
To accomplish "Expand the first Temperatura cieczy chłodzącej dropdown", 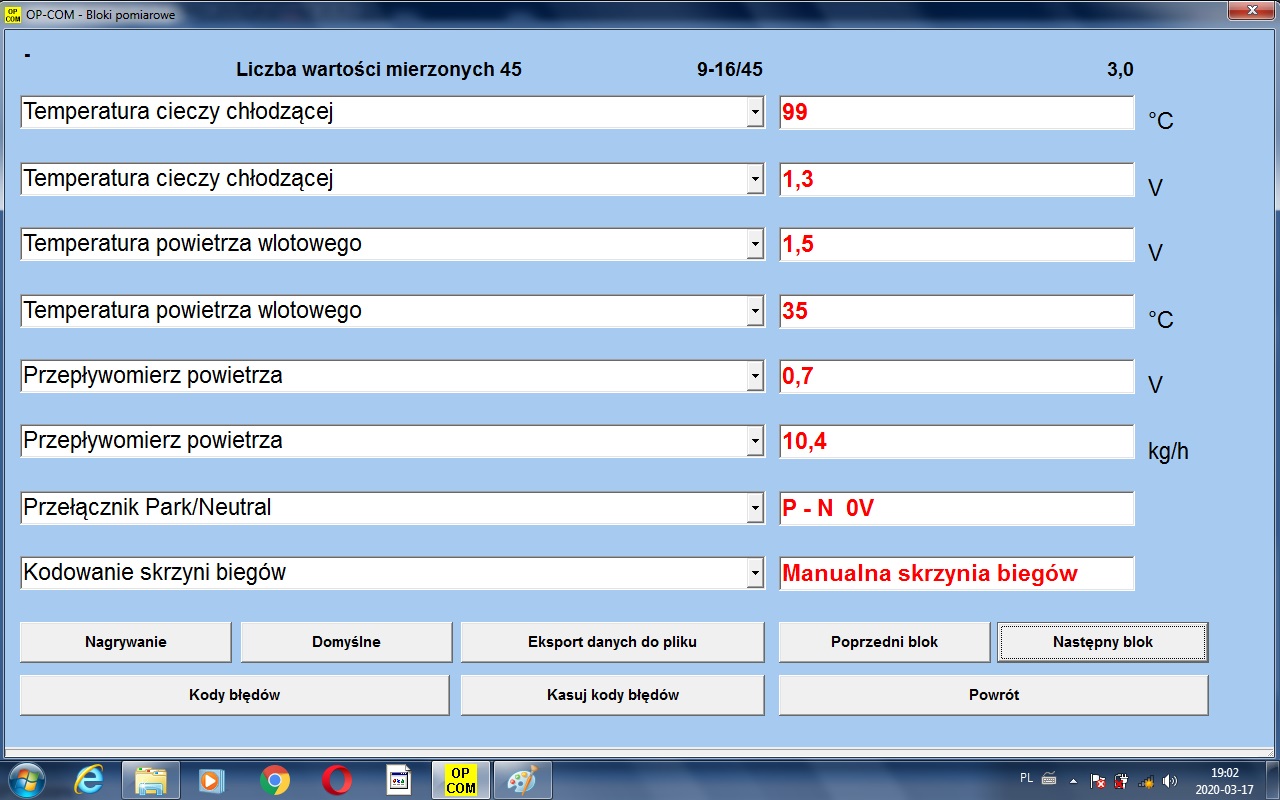I will click(x=755, y=113).
